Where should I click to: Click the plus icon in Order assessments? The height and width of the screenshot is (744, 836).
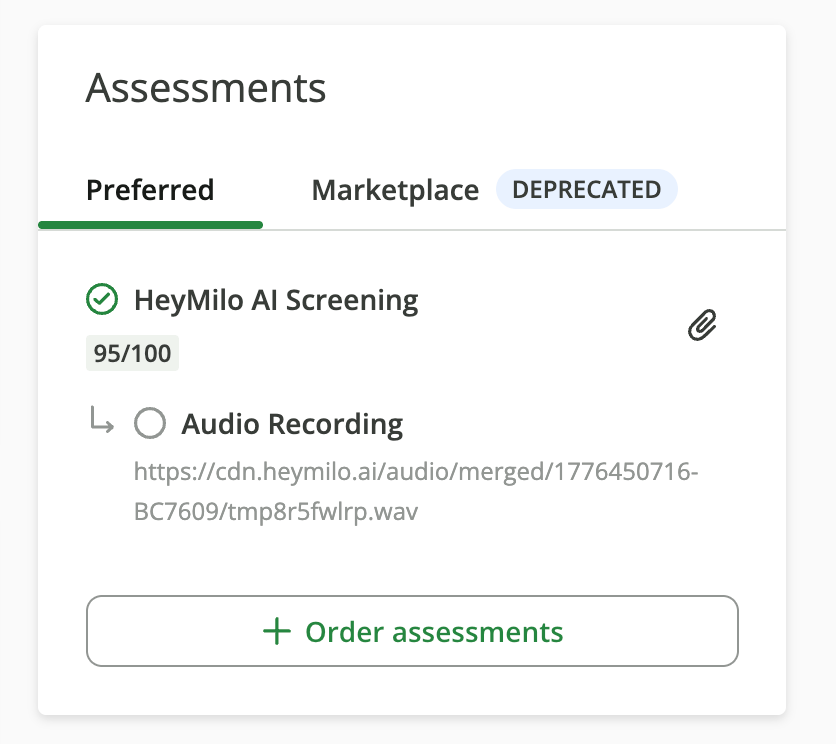[x=277, y=631]
